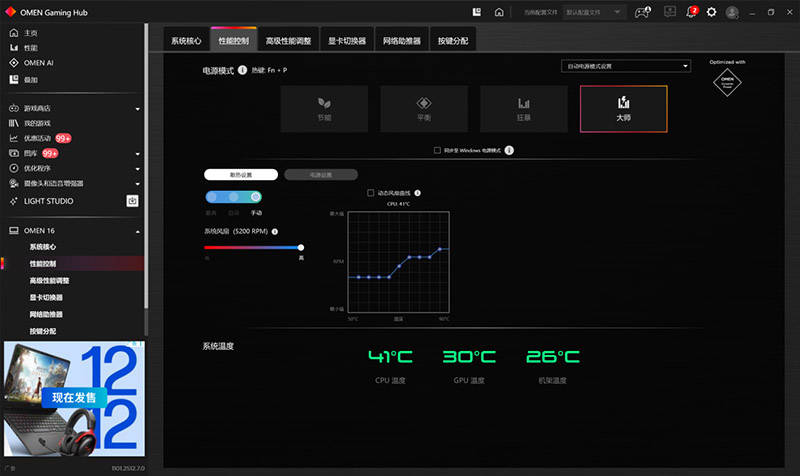800x476 pixels.
Task: Collapse the OMEN 16 sidebar section
Action: (x=138, y=231)
